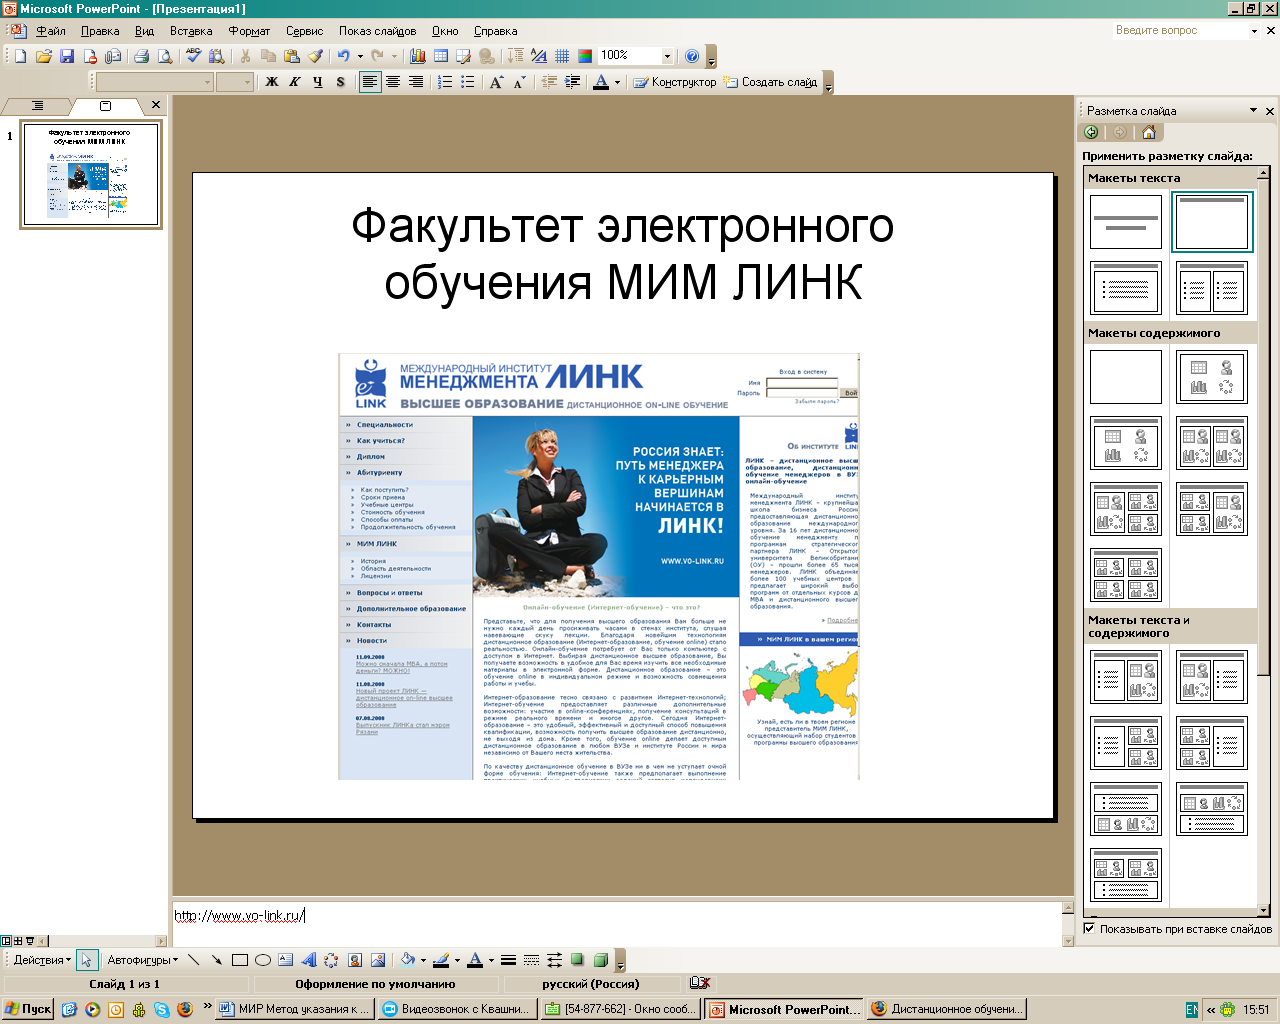This screenshot has width=1280, height=1024.
Task: Select the Arrow drawing tool
Action: coord(217,960)
